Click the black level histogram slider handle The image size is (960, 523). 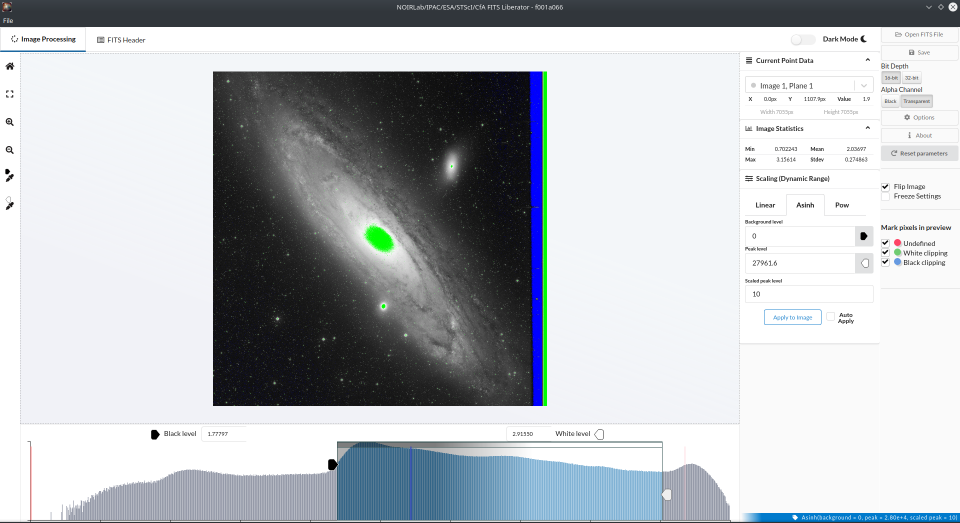(x=332, y=465)
